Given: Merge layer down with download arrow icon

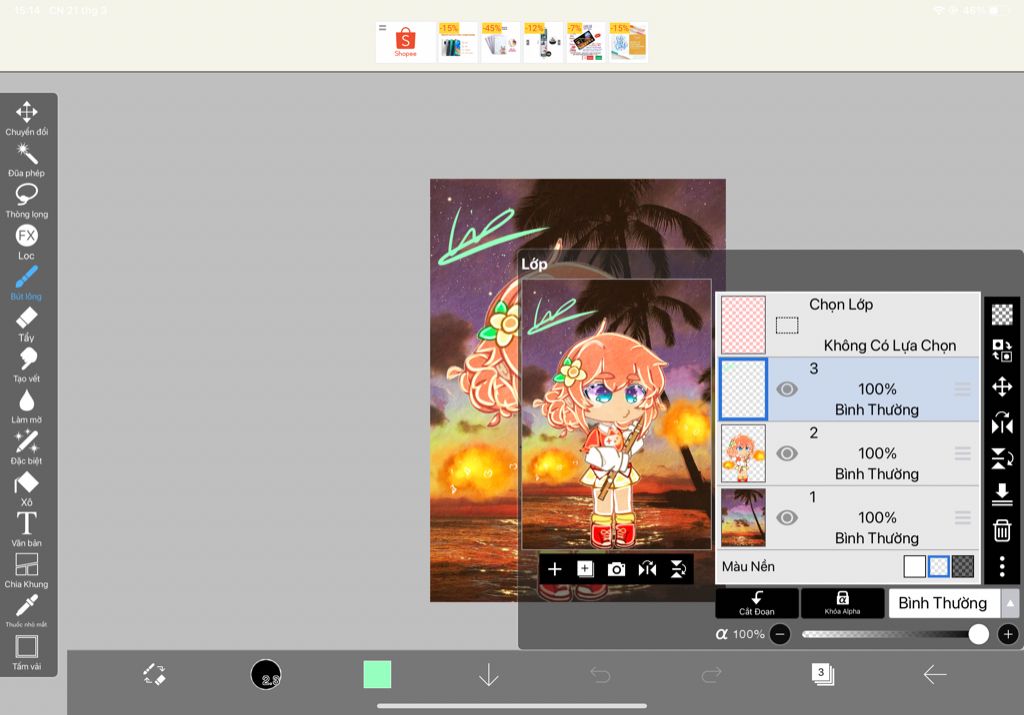Looking at the screenshot, I should point(1002,494).
